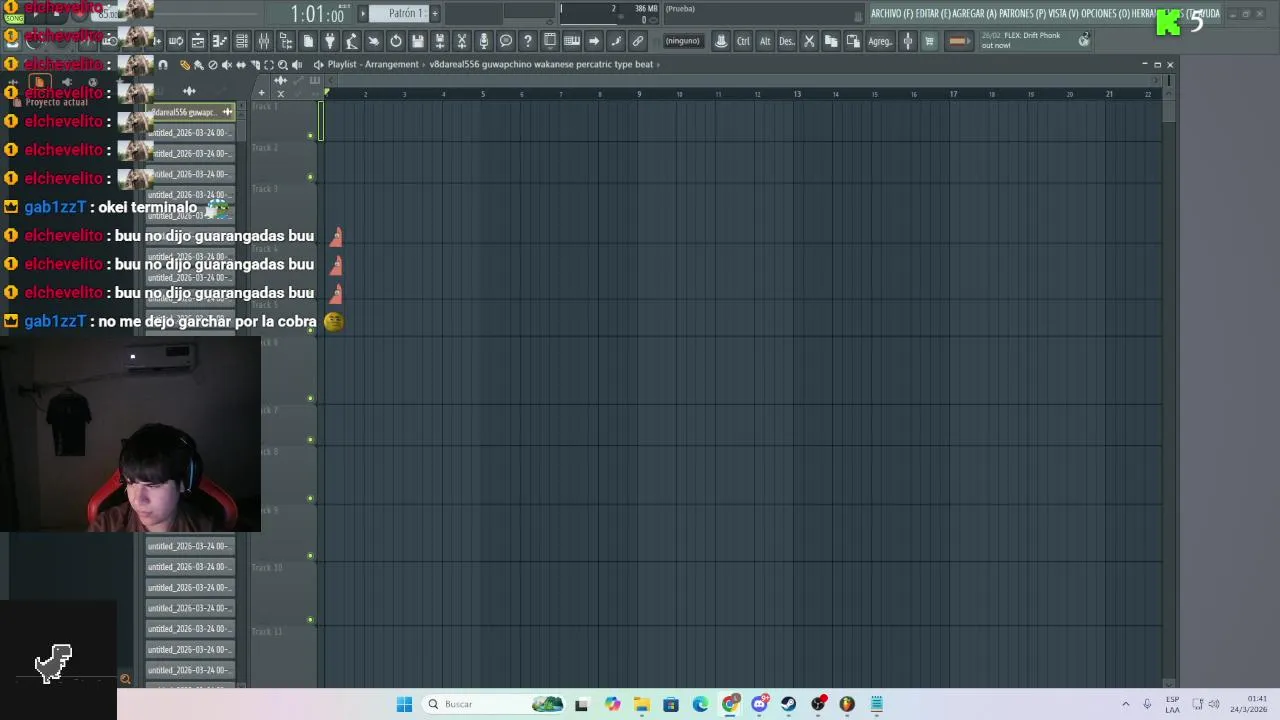Open the Mixer view toolbar icon
1280x720 pixels.
coord(264,41)
